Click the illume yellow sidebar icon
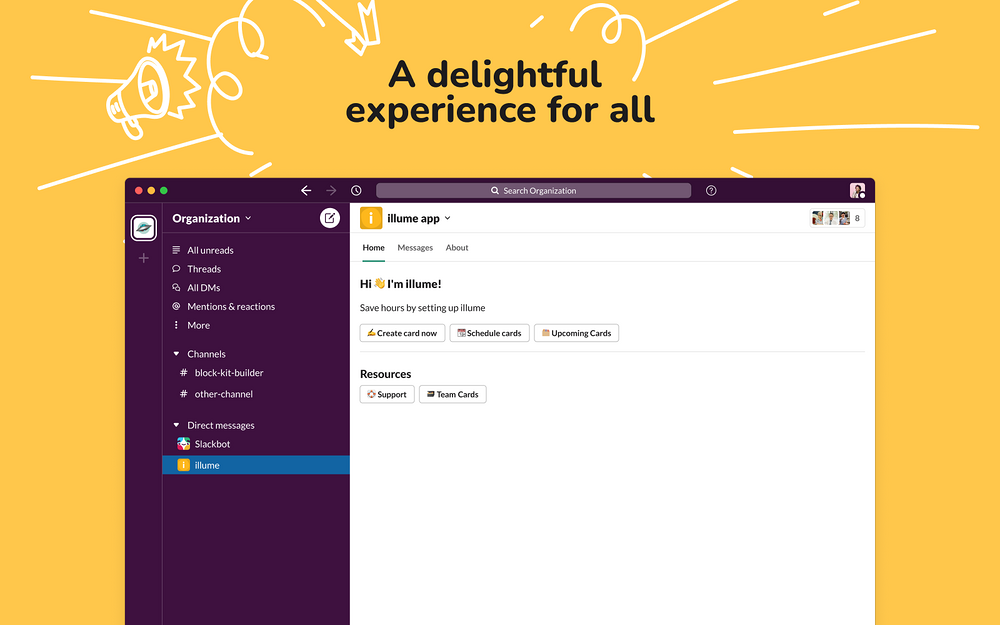1000x625 pixels. (x=184, y=465)
